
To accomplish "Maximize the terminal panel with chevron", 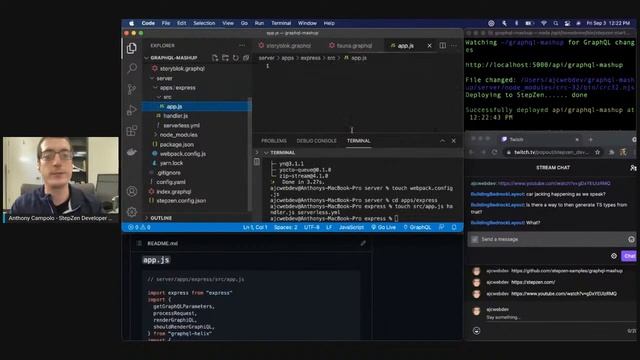I will click(442, 141).
